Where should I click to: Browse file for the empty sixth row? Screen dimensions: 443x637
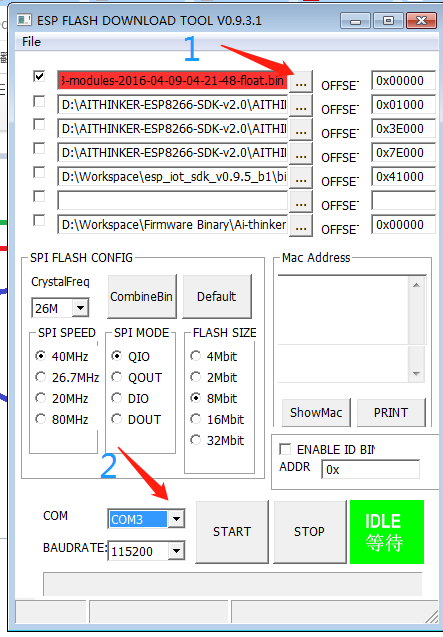pyautogui.click(x=301, y=202)
